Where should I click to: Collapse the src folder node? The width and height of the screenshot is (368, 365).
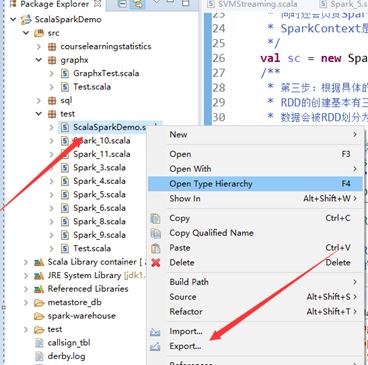tap(26, 33)
